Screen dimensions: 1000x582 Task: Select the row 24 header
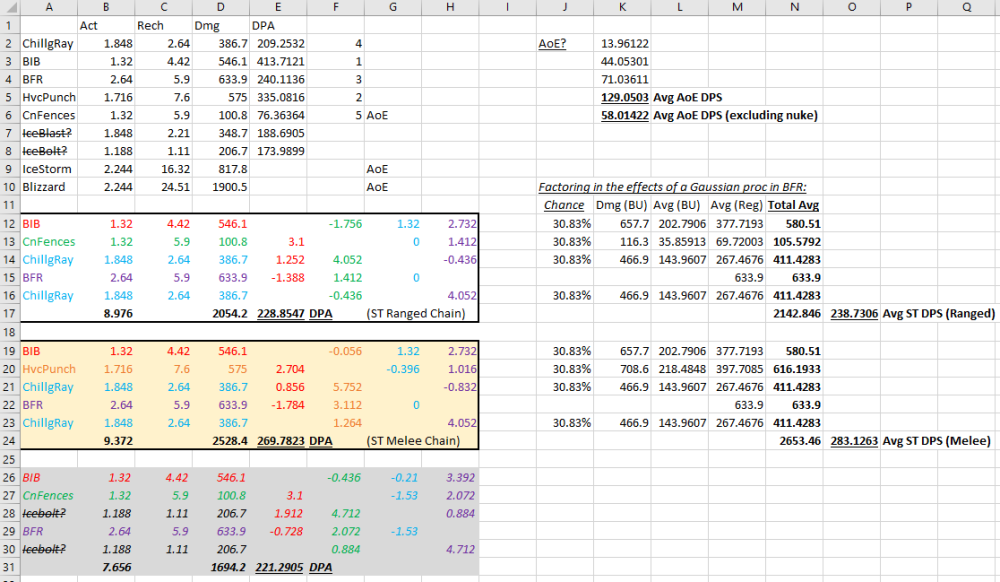click(x=9, y=440)
